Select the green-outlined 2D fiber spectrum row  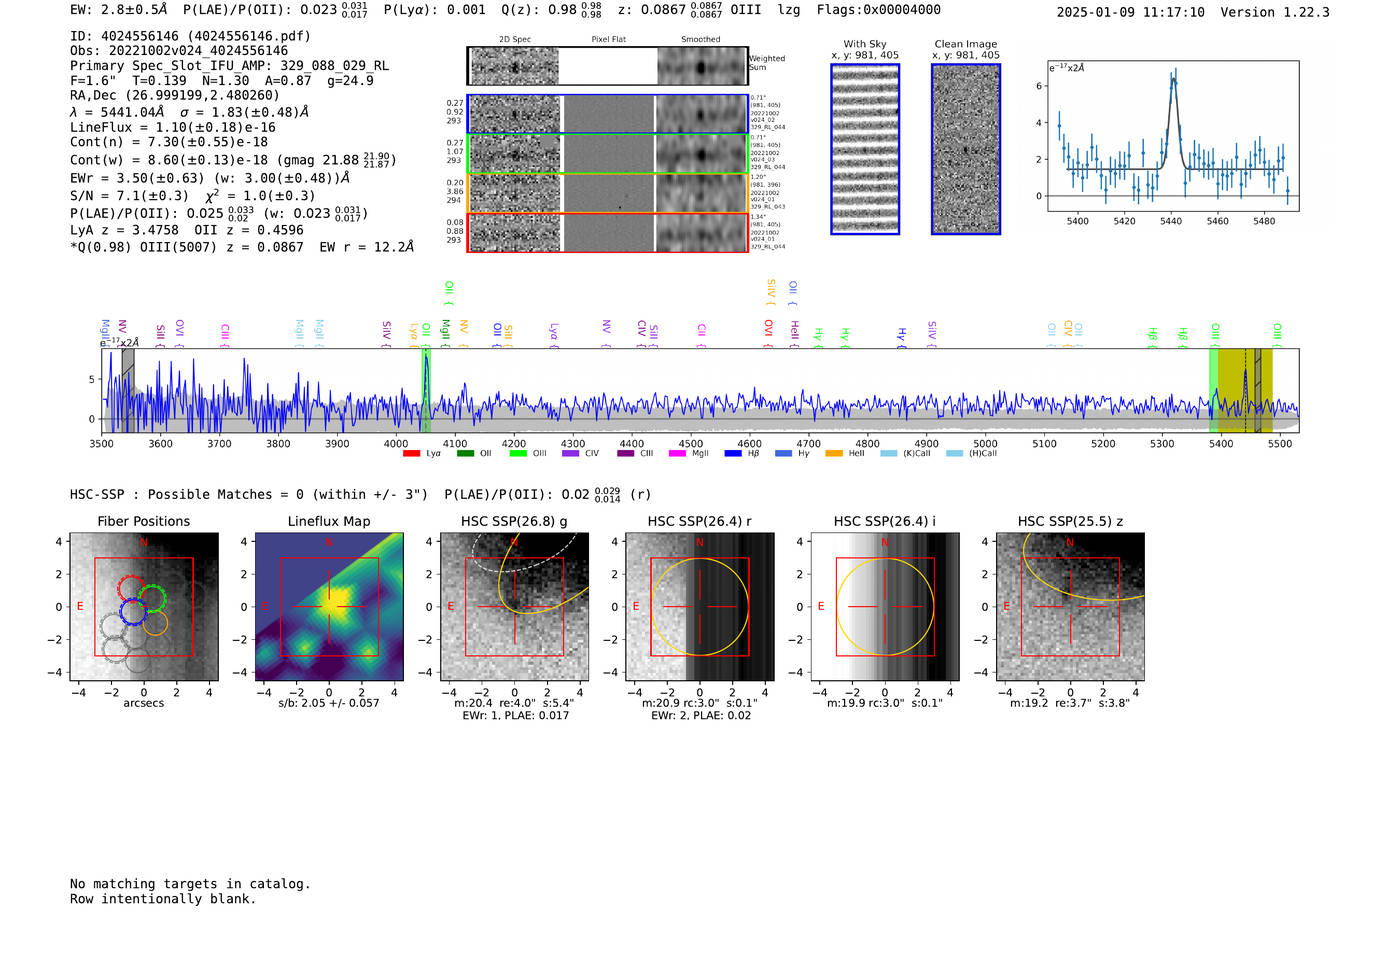[607, 154]
